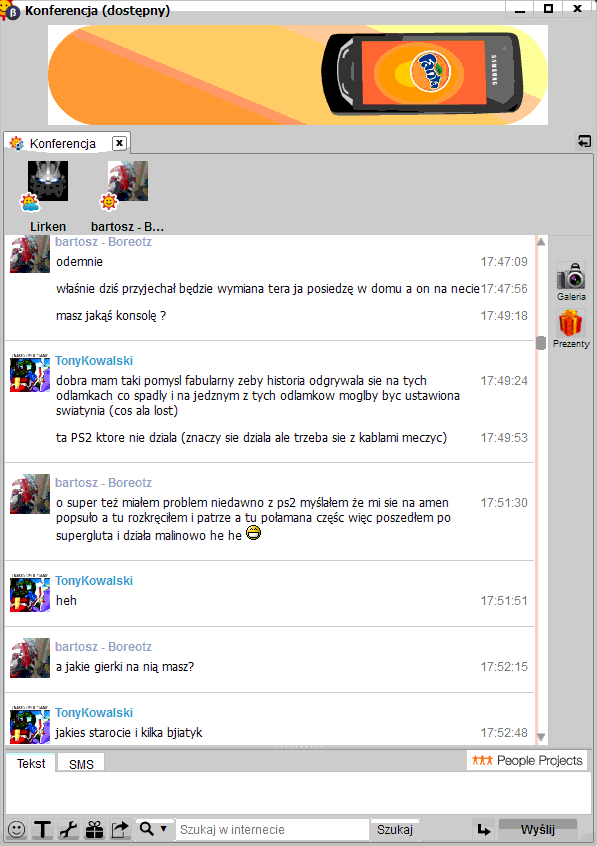This screenshot has height=846, width=597.
Task: Click the send file share icon
Action: (x=120, y=829)
